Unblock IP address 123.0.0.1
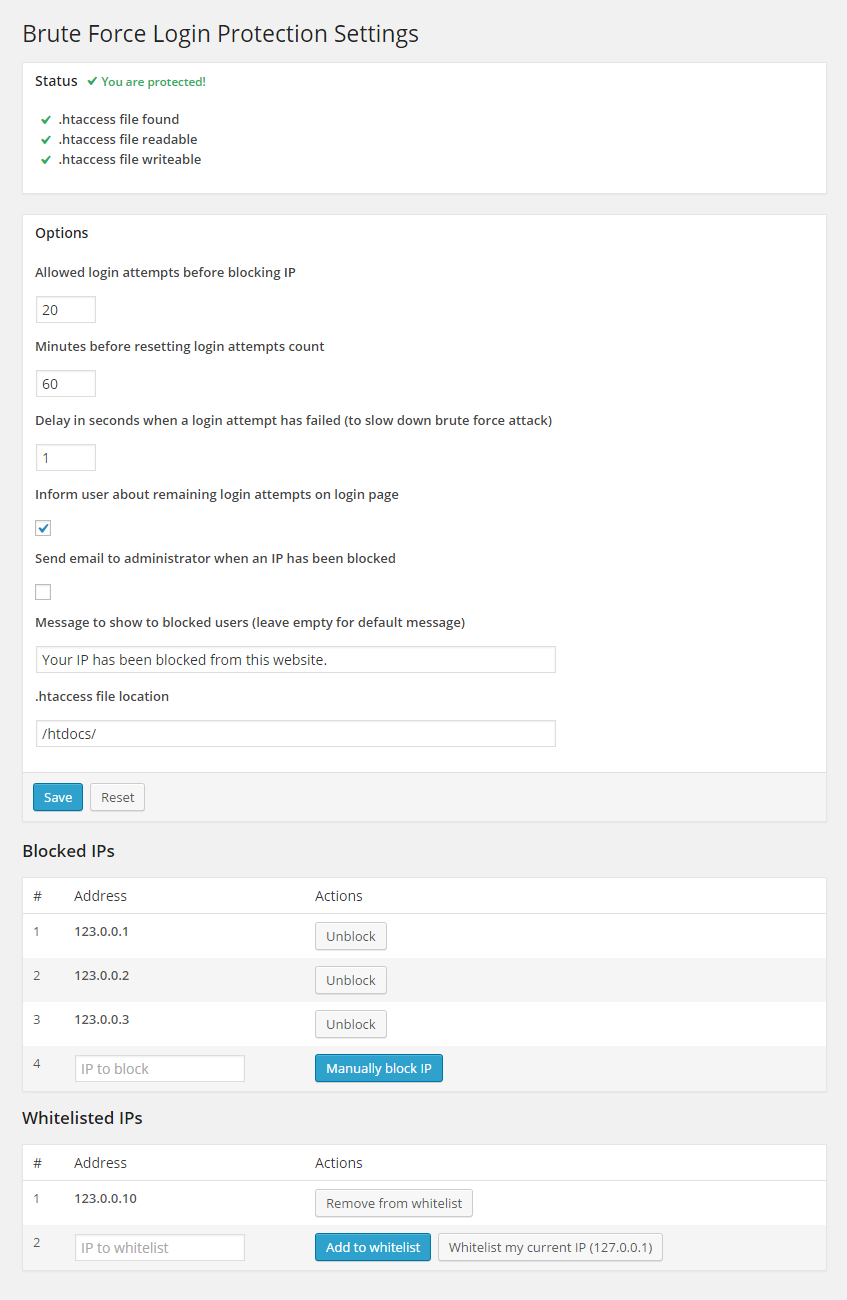847x1300 pixels. pos(350,937)
